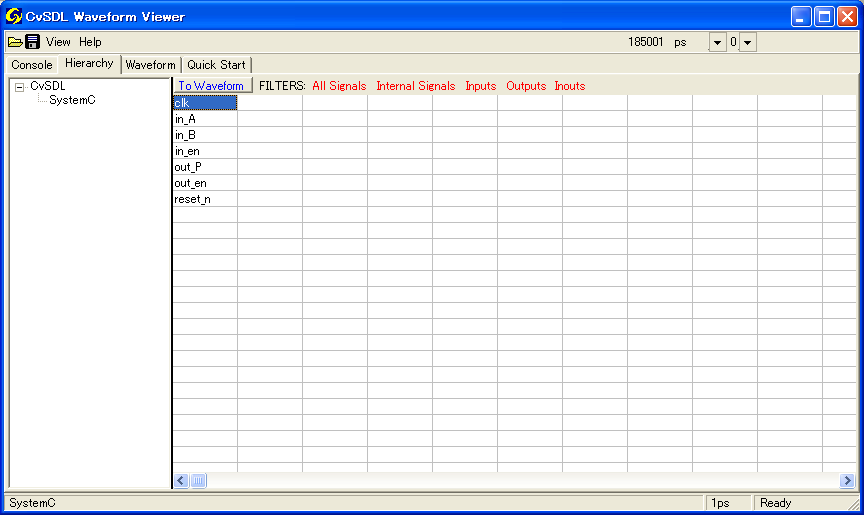Switch to the Console tab
Viewport: 864px width, 515px height.
tap(32, 65)
